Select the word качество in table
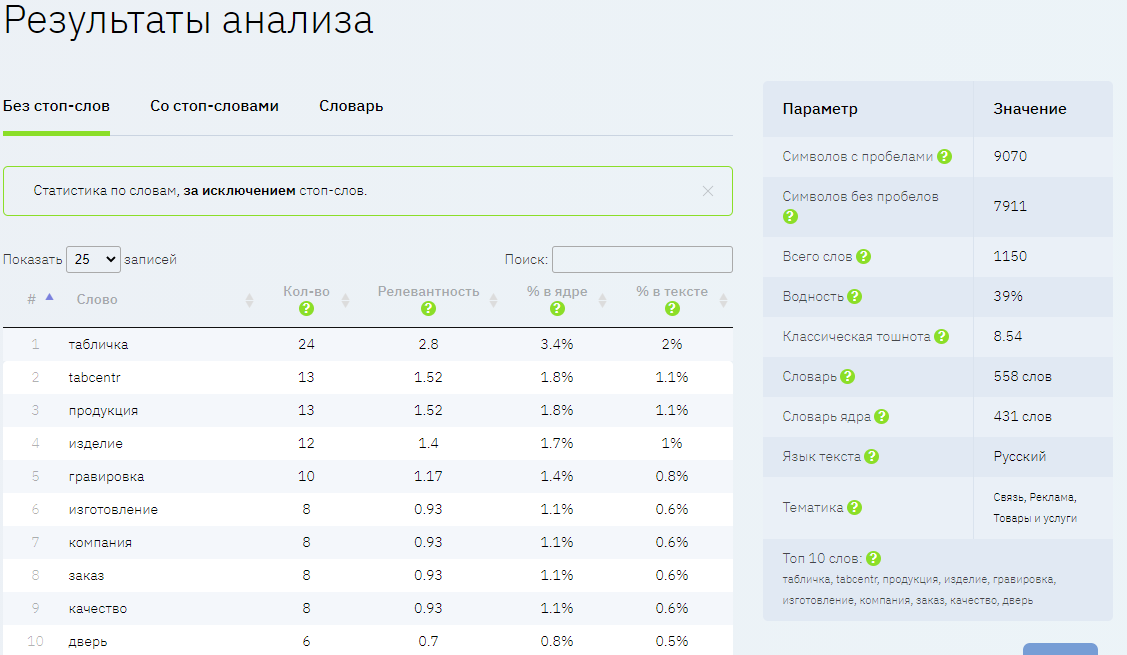The image size is (1127, 655). click(98, 609)
